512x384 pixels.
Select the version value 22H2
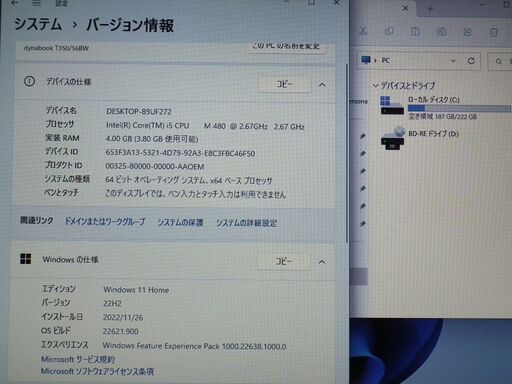point(112,303)
